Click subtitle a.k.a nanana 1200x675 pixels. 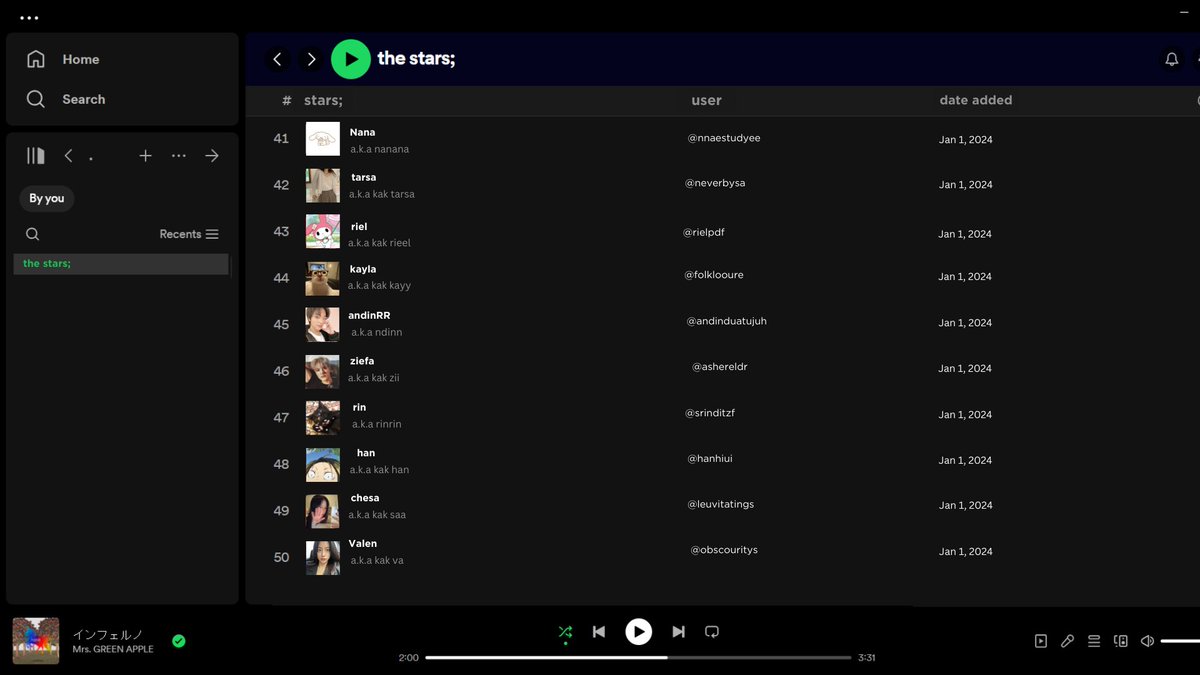click(x=379, y=149)
